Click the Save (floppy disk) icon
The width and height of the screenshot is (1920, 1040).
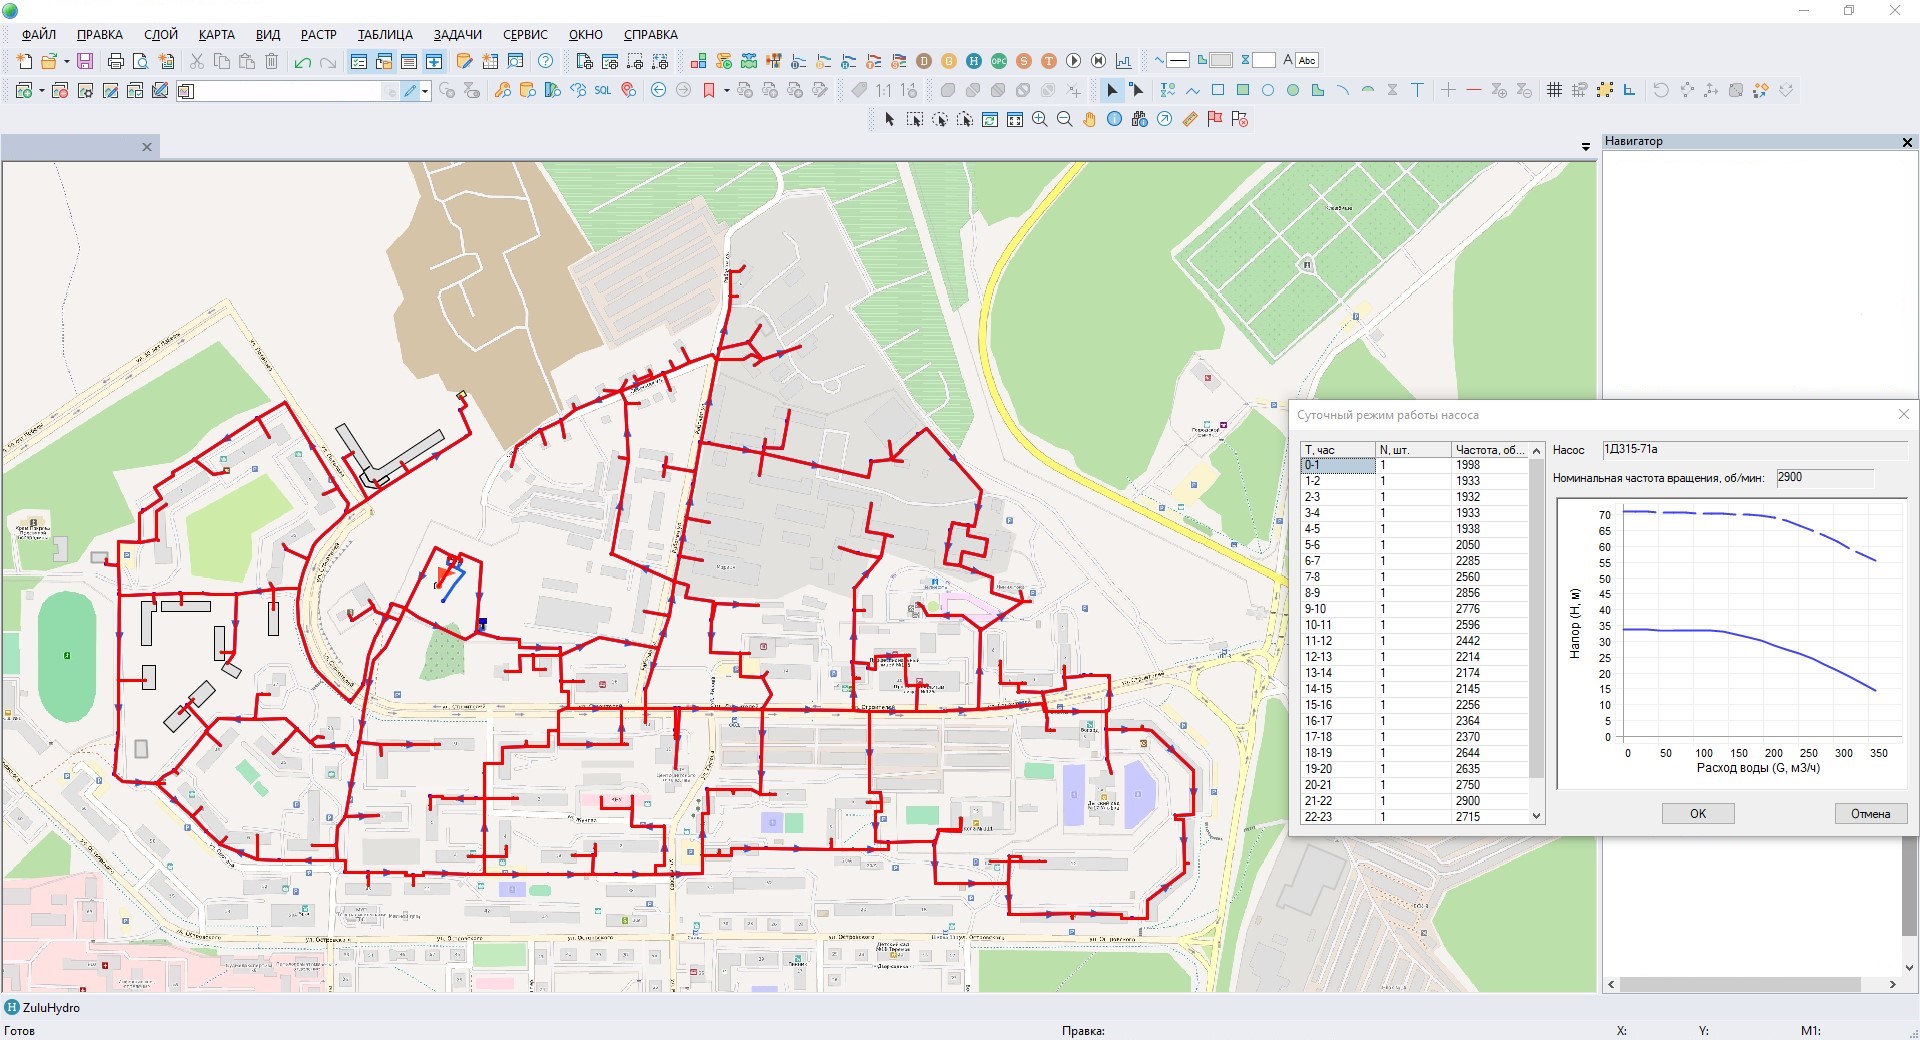pos(85,61)
